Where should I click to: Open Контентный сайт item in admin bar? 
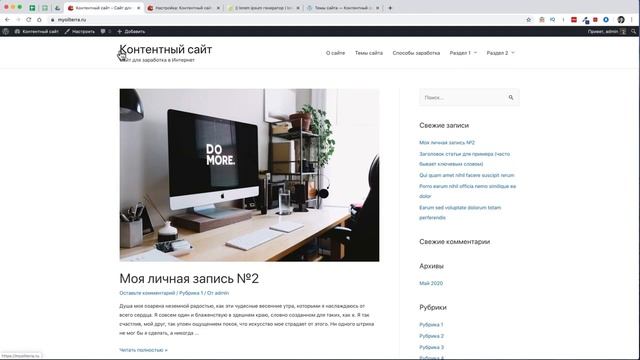pos(37,31)
